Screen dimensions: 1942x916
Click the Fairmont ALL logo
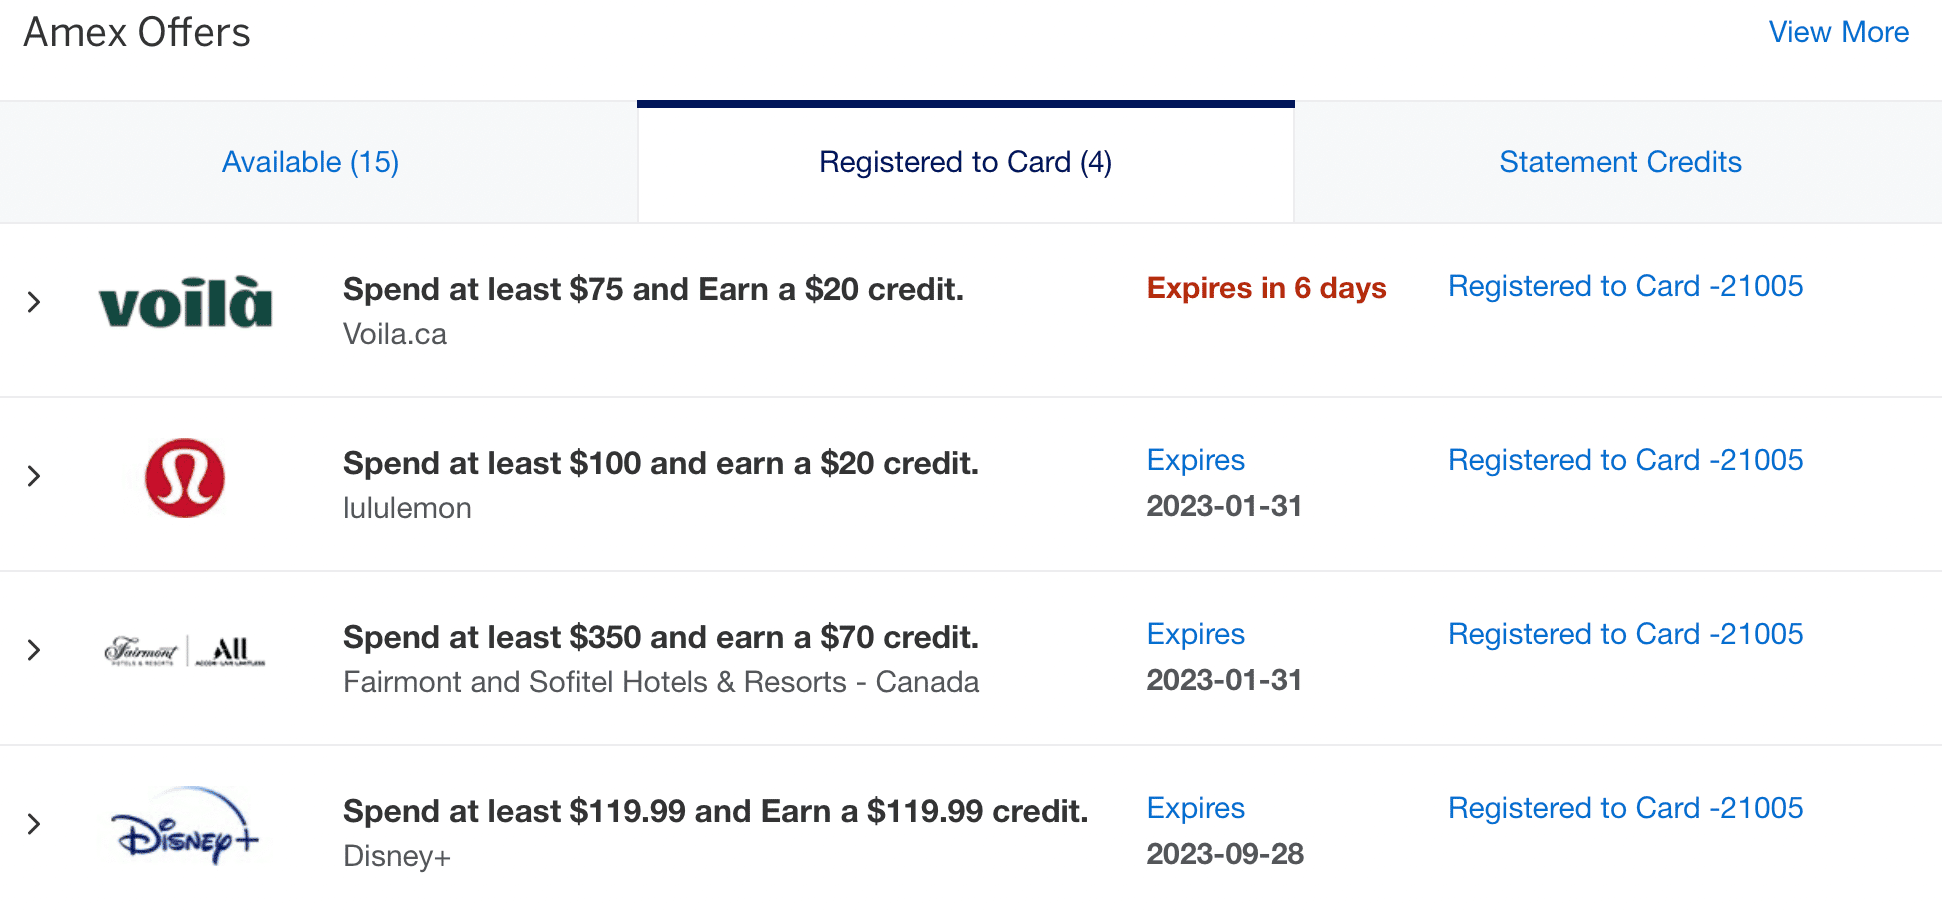(x=185, y=651)
